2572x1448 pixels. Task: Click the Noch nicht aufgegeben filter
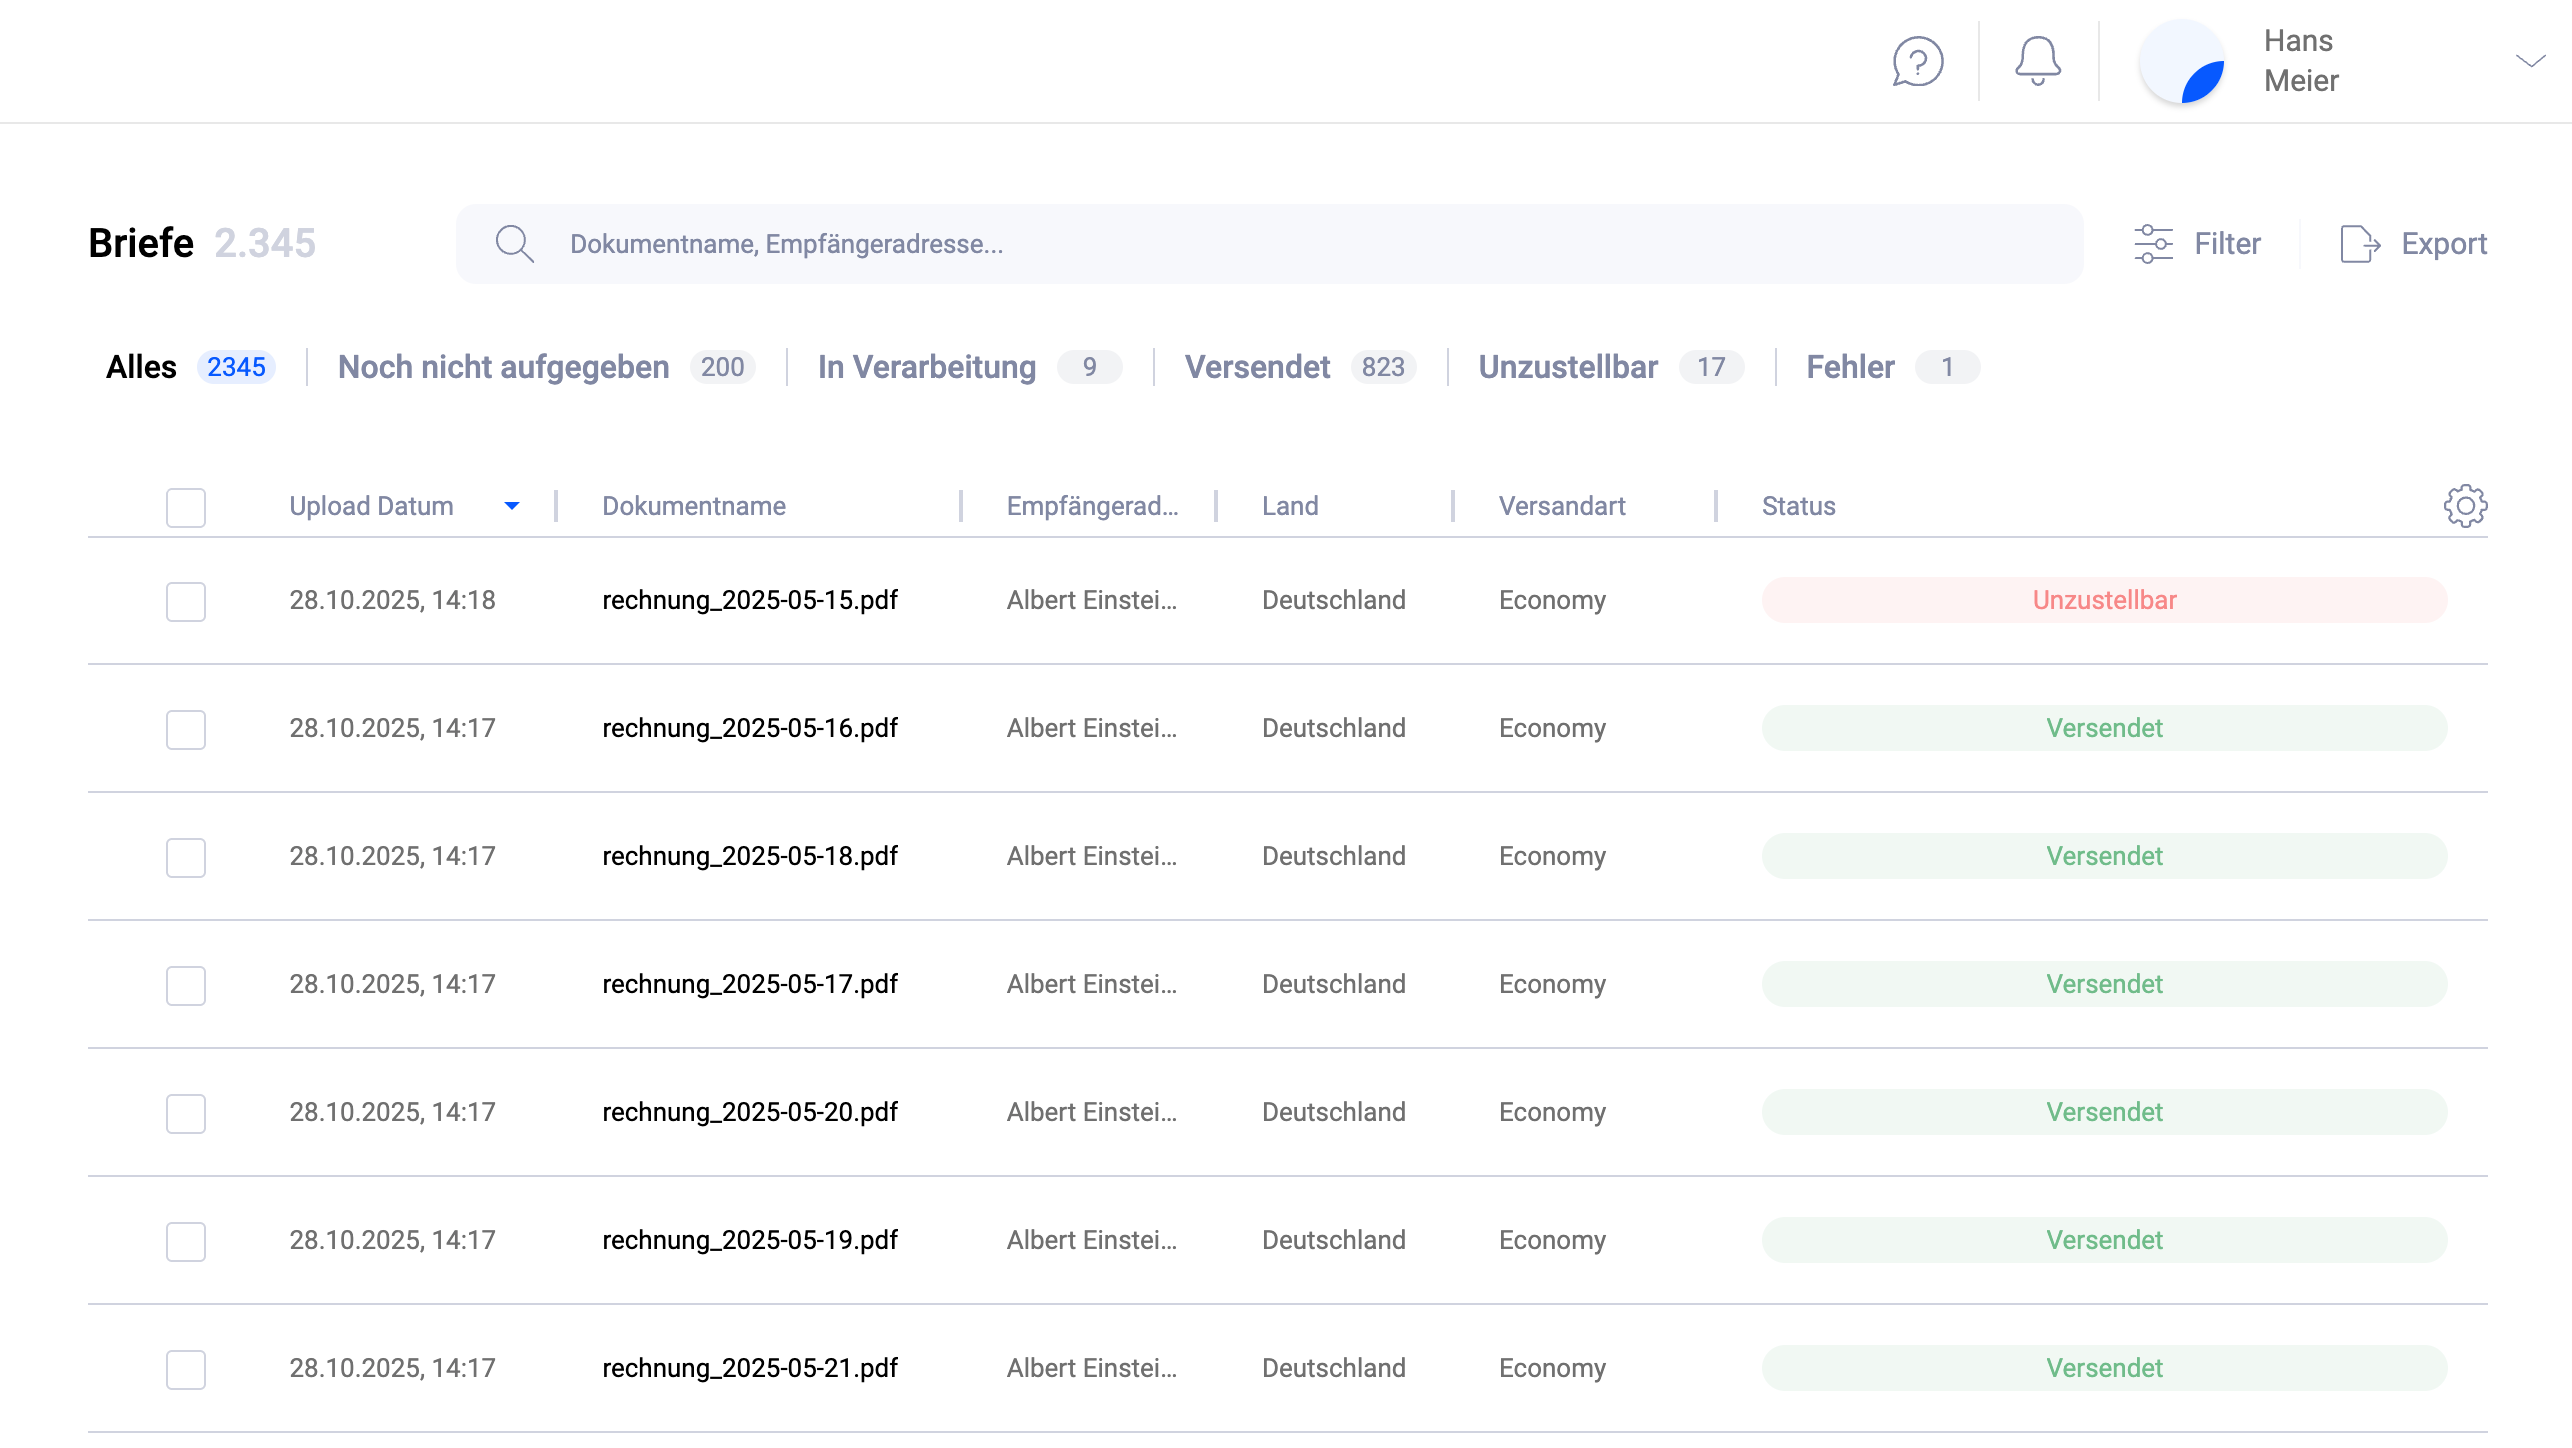503,367
